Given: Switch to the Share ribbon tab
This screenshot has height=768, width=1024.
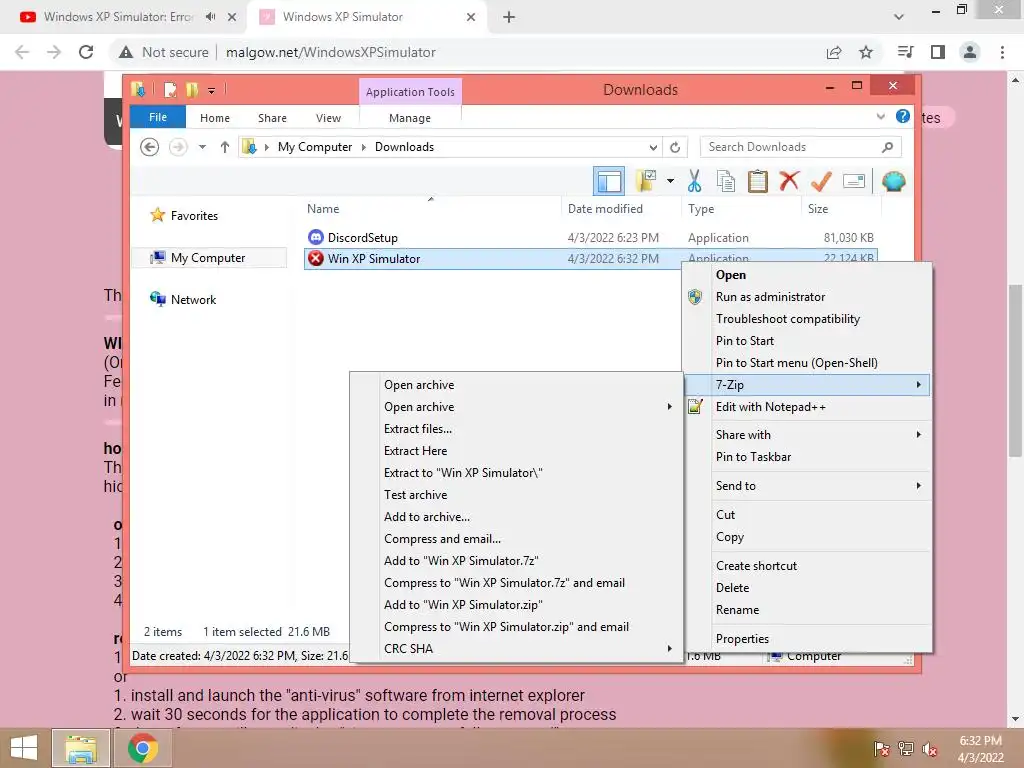Looking at the screenshot, I should (272, 118).
